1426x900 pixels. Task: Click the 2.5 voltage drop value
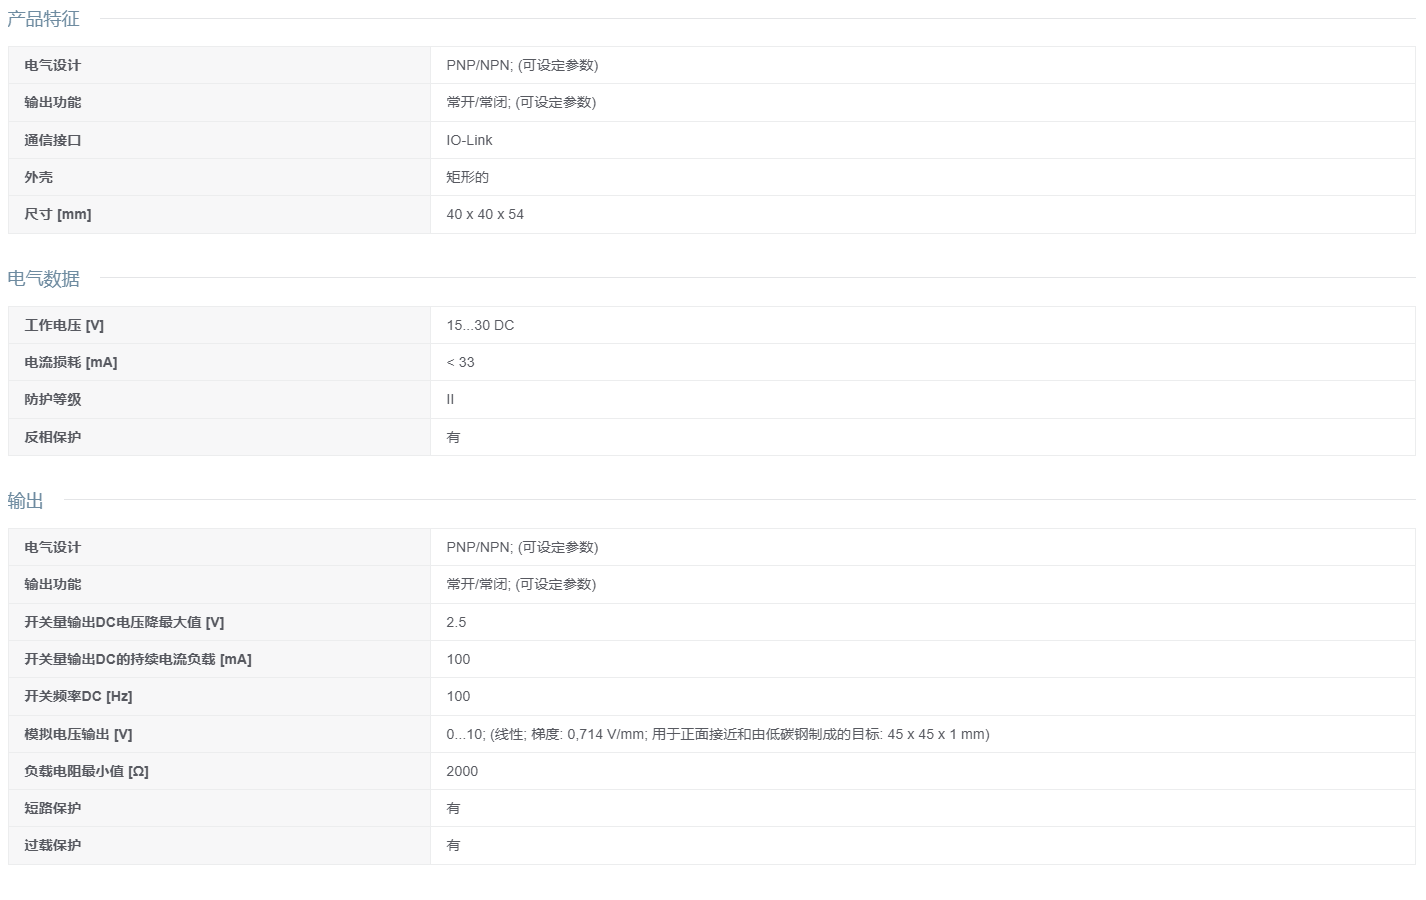pyautogui.click(x=456, y=622)
